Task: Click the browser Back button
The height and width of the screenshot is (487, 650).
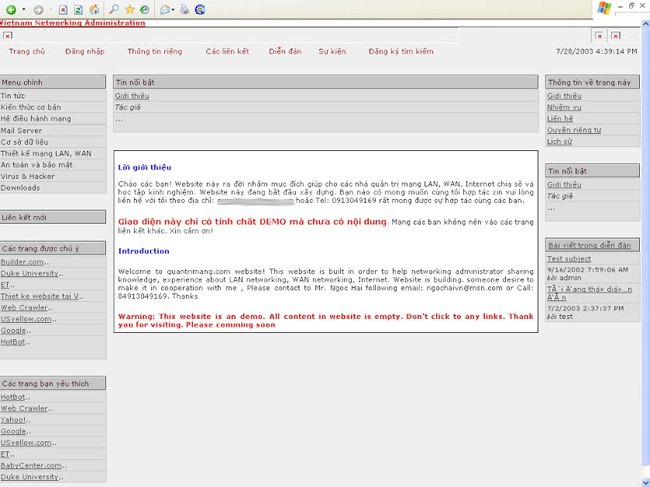Action: (9, 9)
